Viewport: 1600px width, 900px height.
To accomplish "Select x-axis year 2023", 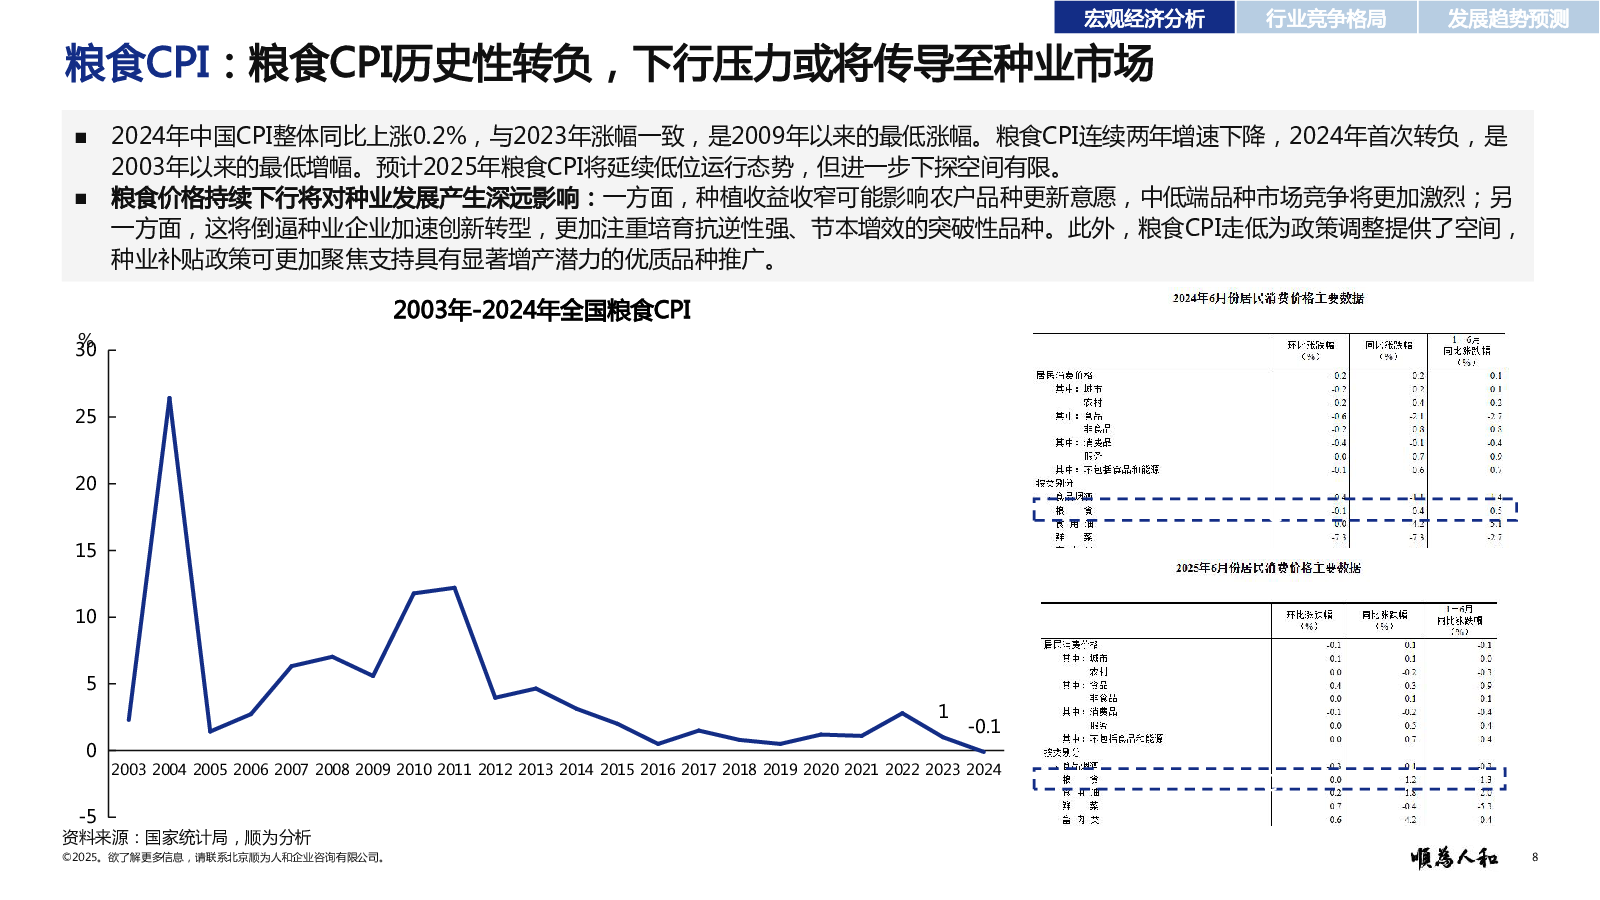I will click(943, 770).
